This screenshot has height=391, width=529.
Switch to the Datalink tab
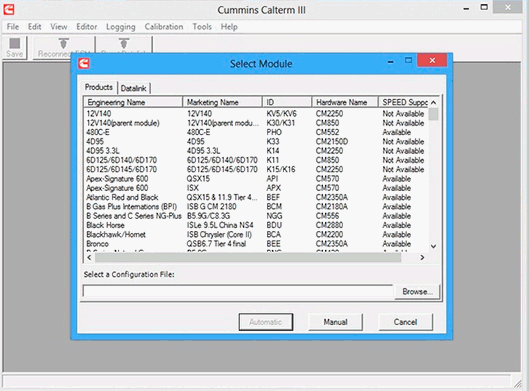click(134, 88)
